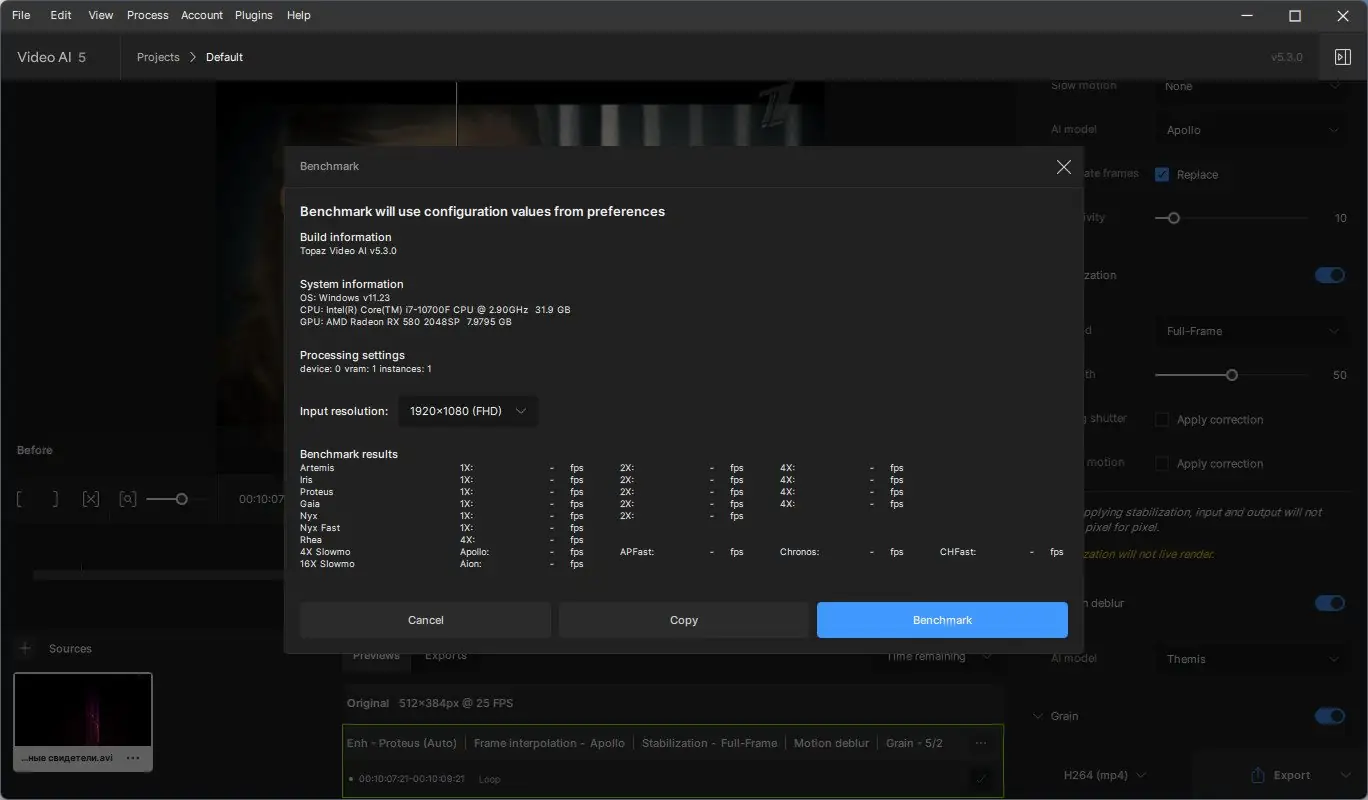Start the Benchmark test
The height and width of the screenshot is (800, 1368).
click(x=941, y=620)
